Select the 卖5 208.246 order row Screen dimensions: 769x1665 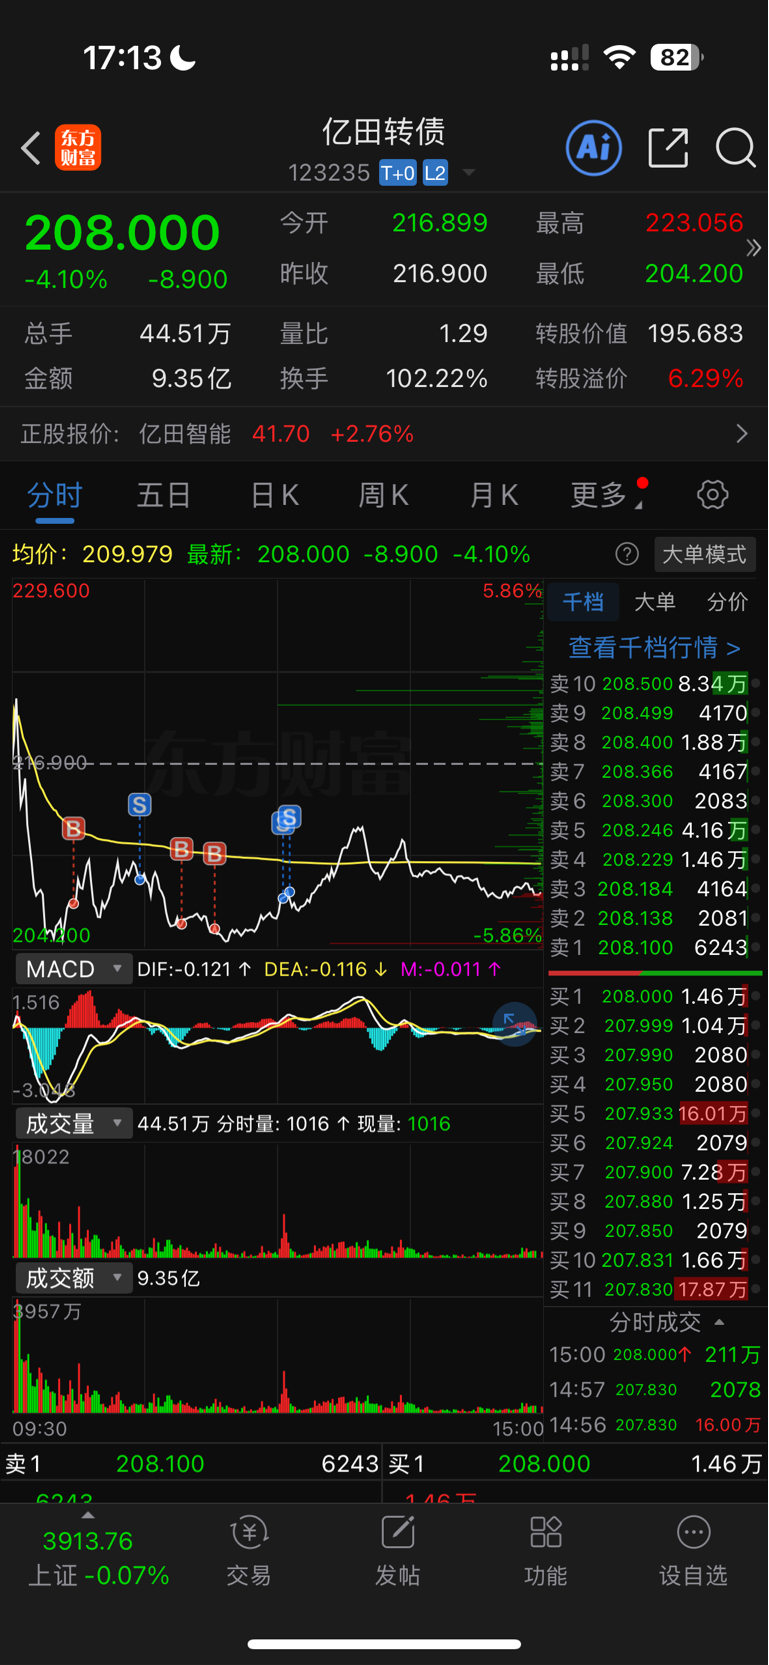click(x=654, y=830)
